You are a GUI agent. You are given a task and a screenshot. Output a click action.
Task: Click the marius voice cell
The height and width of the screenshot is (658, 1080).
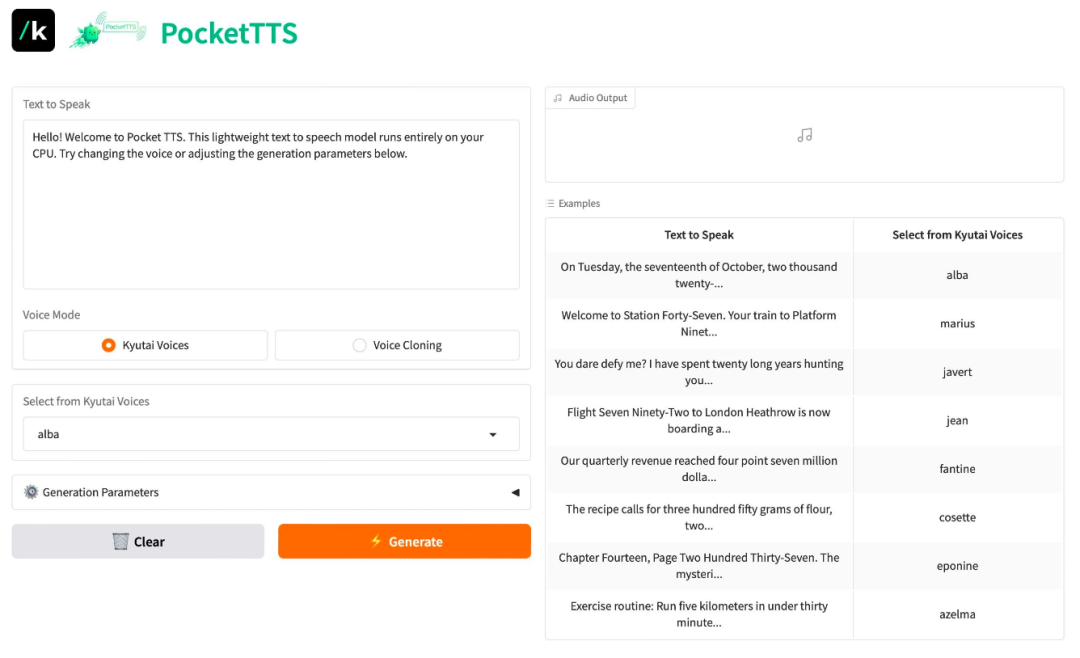(x=957, y=323)
